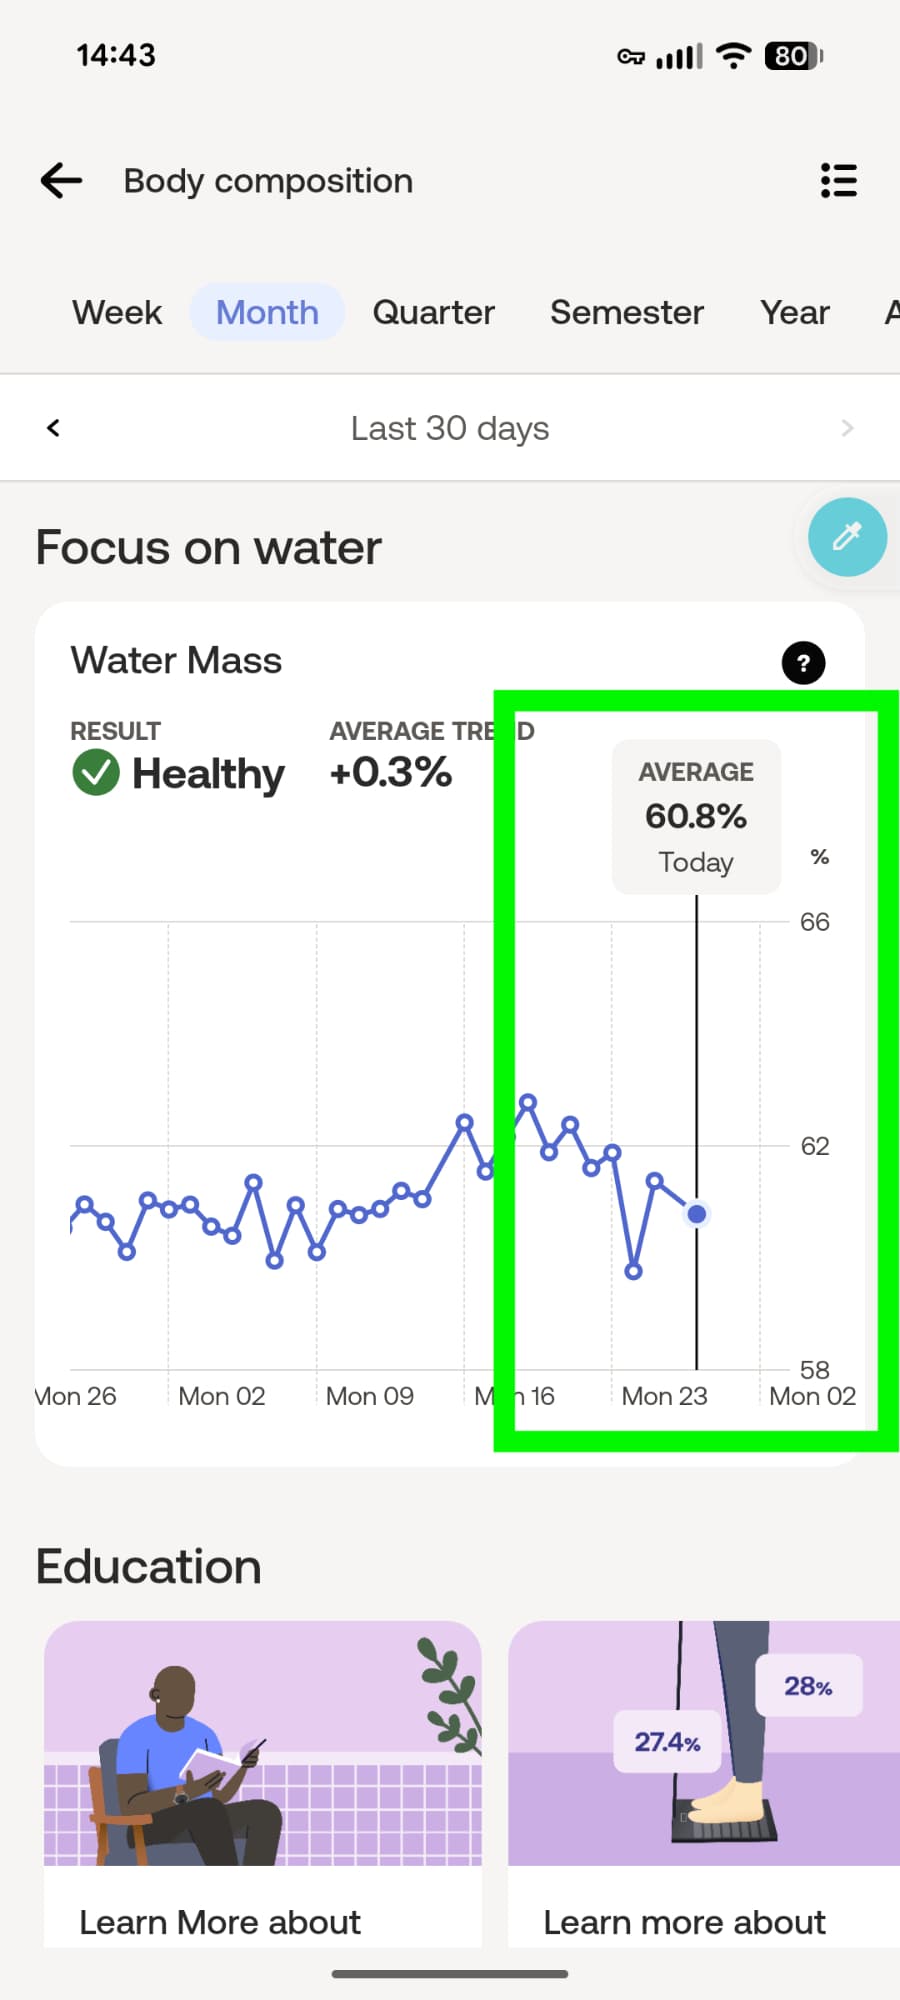Image resolution: width=900 pixels, height=2000 pixels.
Task: Tap the battery indicator in status bar
Action: coord(793,56)
